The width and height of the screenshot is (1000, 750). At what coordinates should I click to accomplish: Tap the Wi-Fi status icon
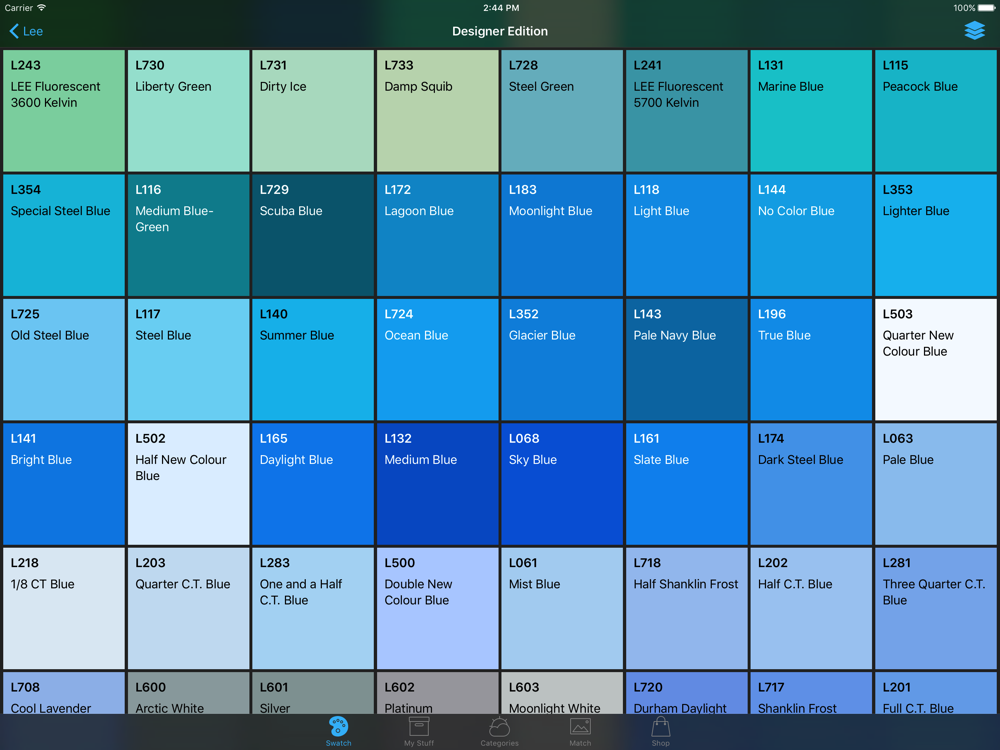tap(41, 8)
